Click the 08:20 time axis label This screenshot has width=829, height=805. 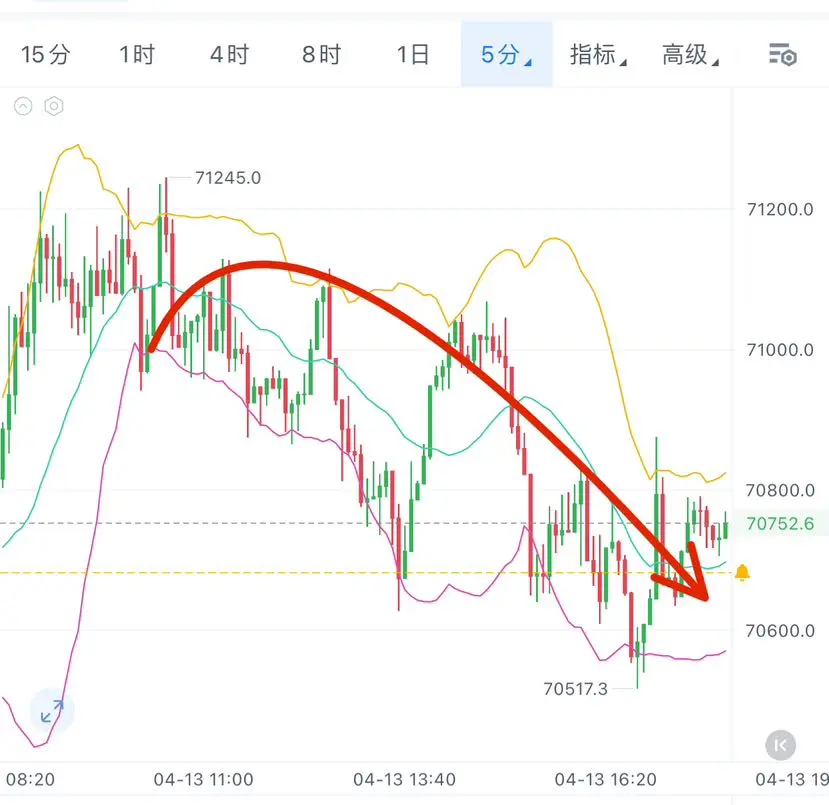pyautogui.click(x=30, y=780)
